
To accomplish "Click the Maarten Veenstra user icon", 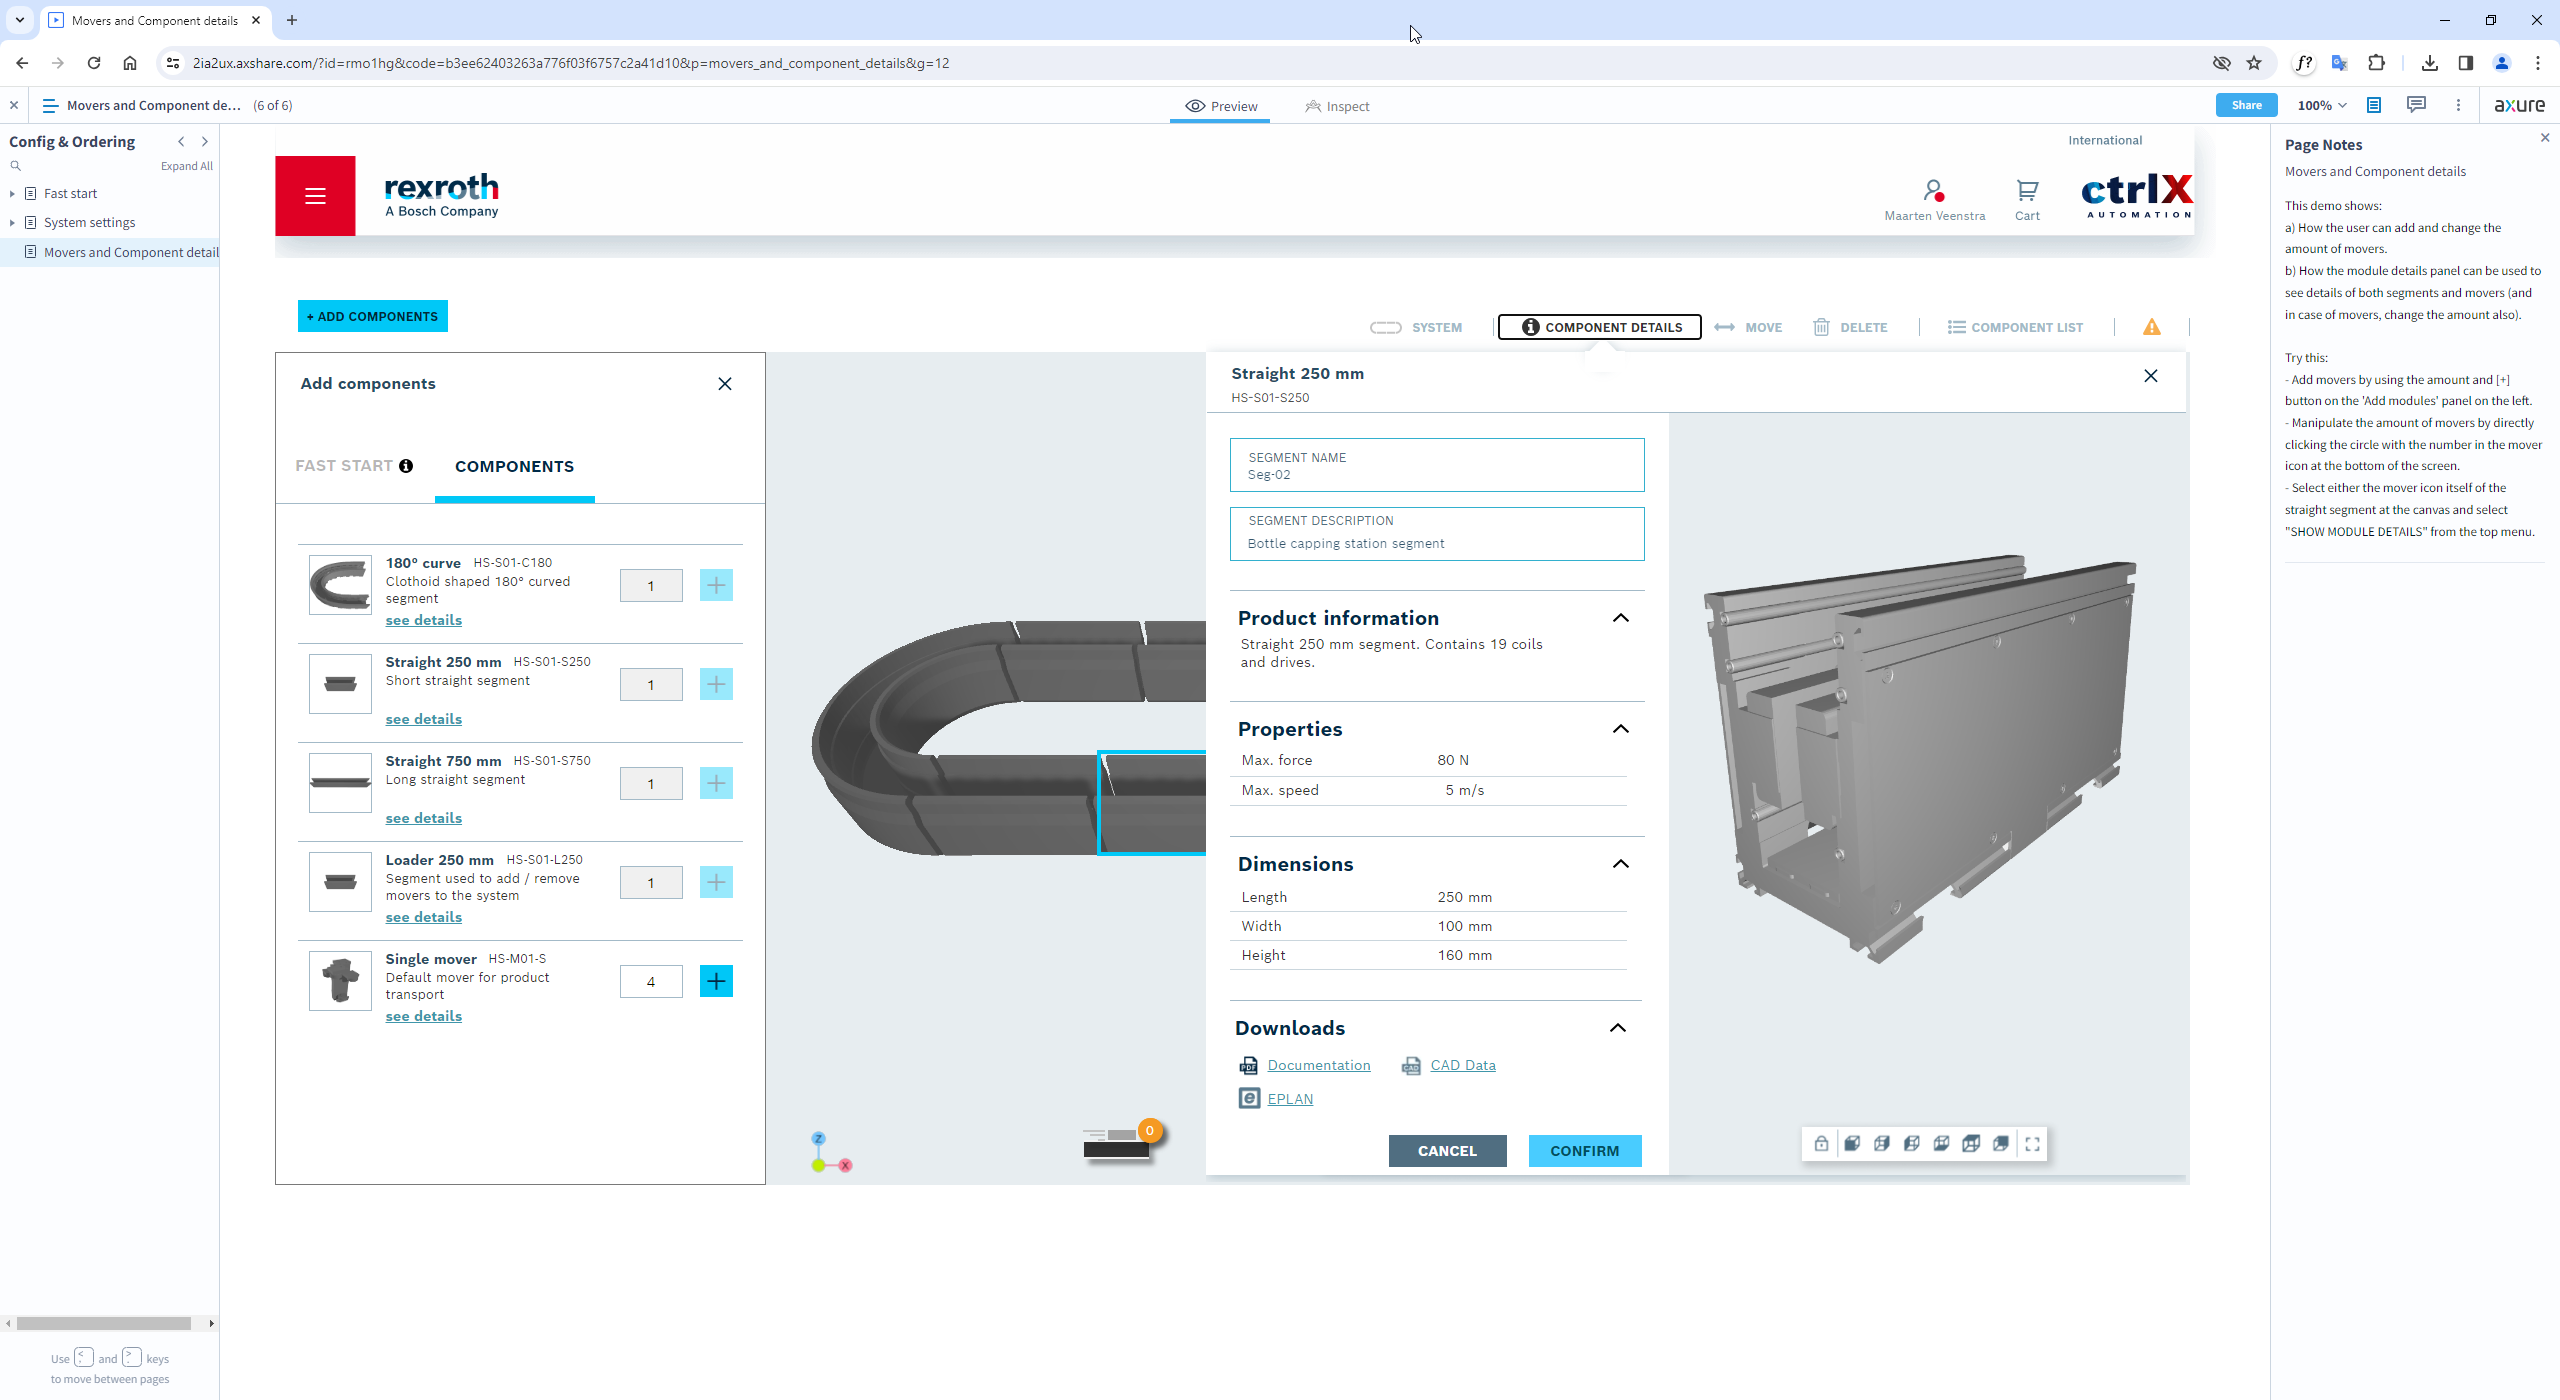I will coord(1933,190).
